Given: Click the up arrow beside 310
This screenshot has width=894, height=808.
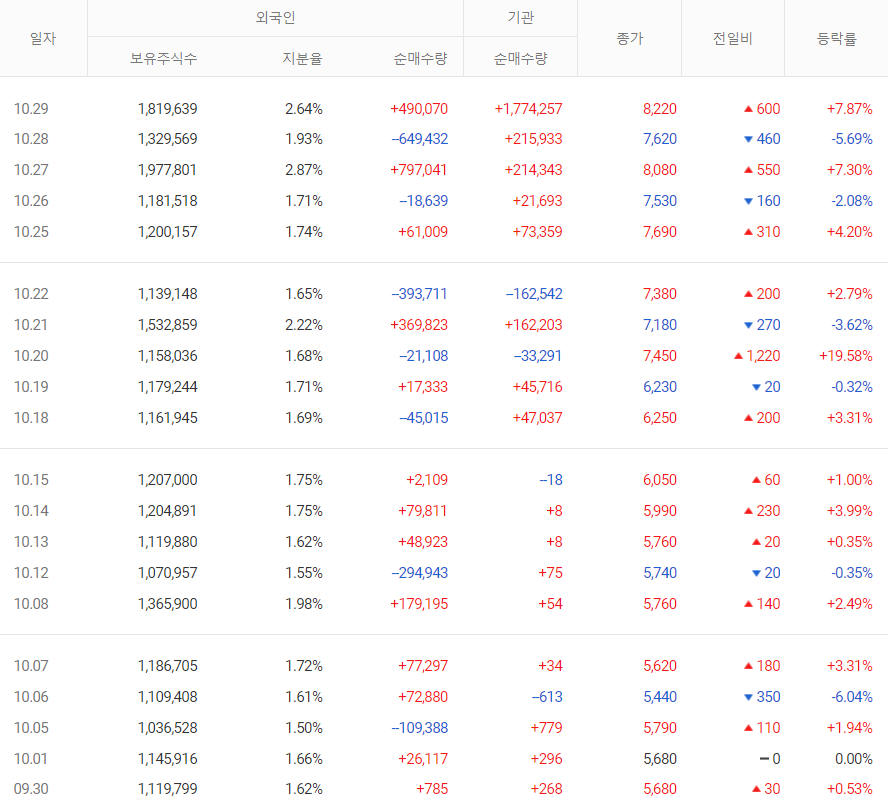Looking at the screenshot, I should [749, 232].
